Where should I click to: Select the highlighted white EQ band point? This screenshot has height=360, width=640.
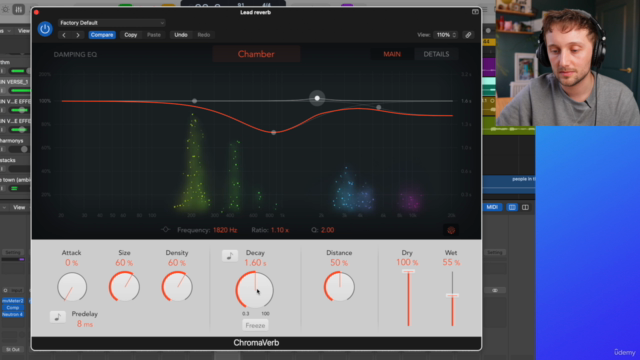pyautogui.click(x=317, y=98)
